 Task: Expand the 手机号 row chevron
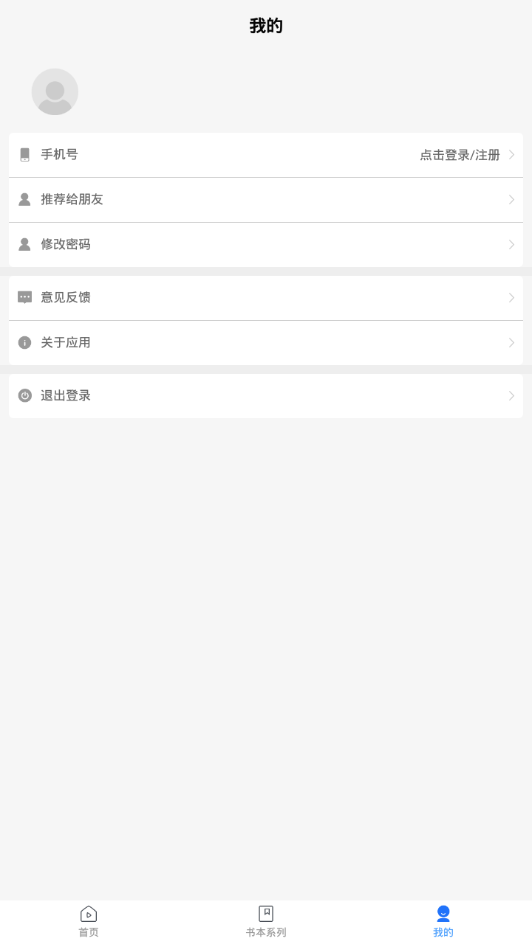pyautogui.click(x=512, y=155)
